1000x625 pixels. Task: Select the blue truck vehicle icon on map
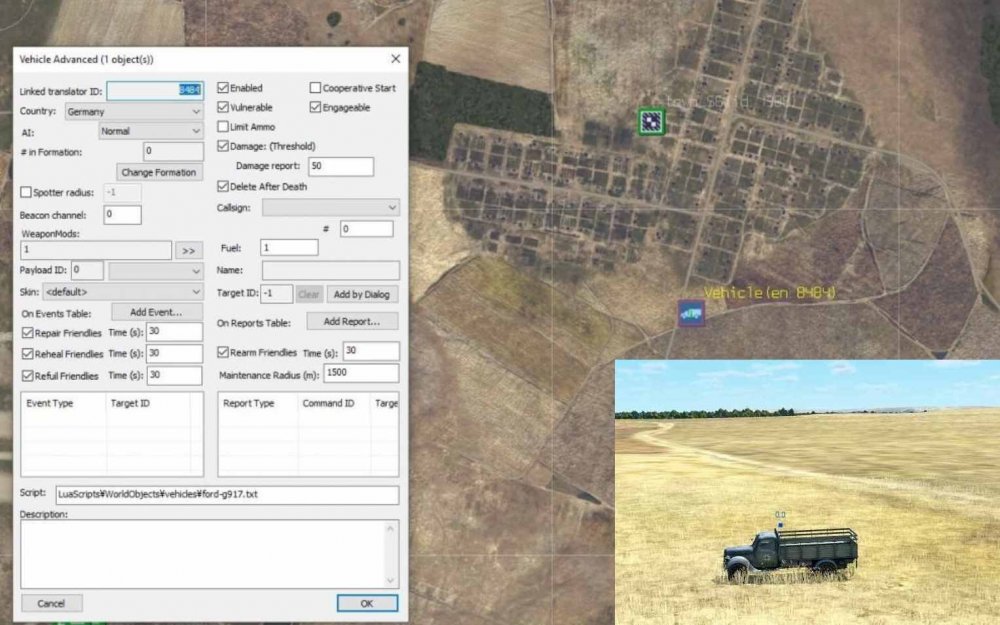coord(691,313)
